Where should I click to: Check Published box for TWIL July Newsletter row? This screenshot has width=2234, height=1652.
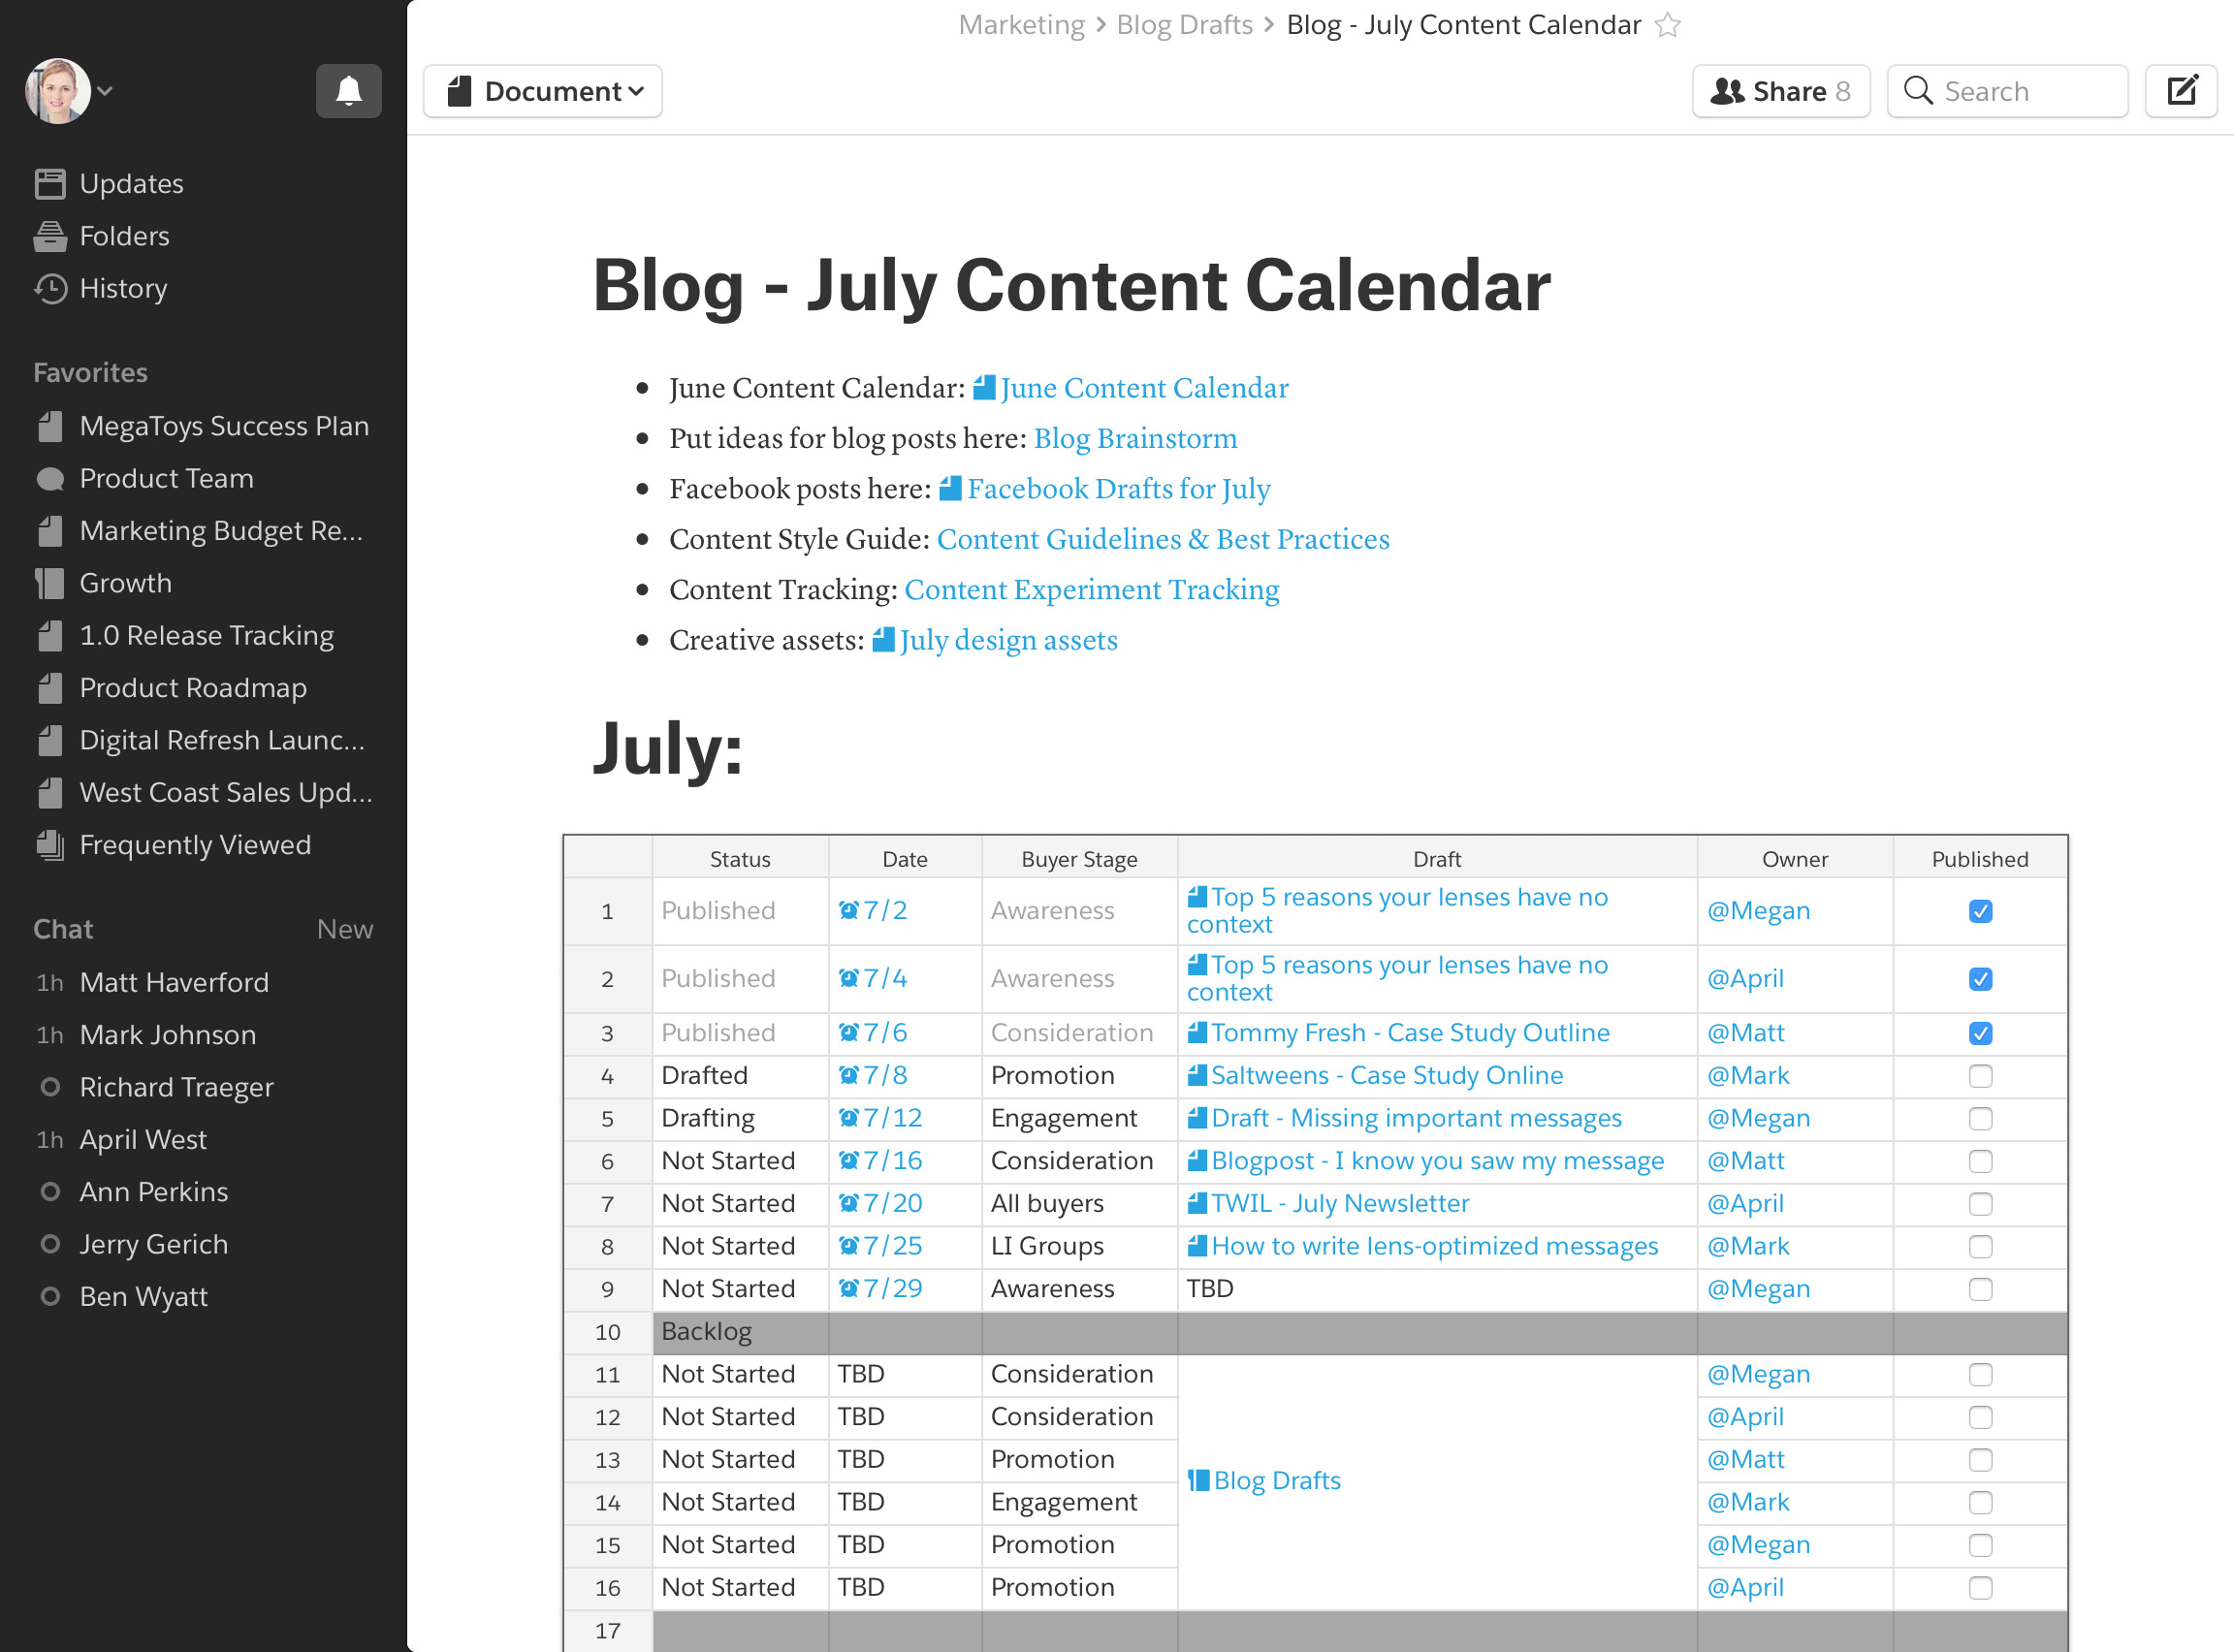coord(1980,1204)
